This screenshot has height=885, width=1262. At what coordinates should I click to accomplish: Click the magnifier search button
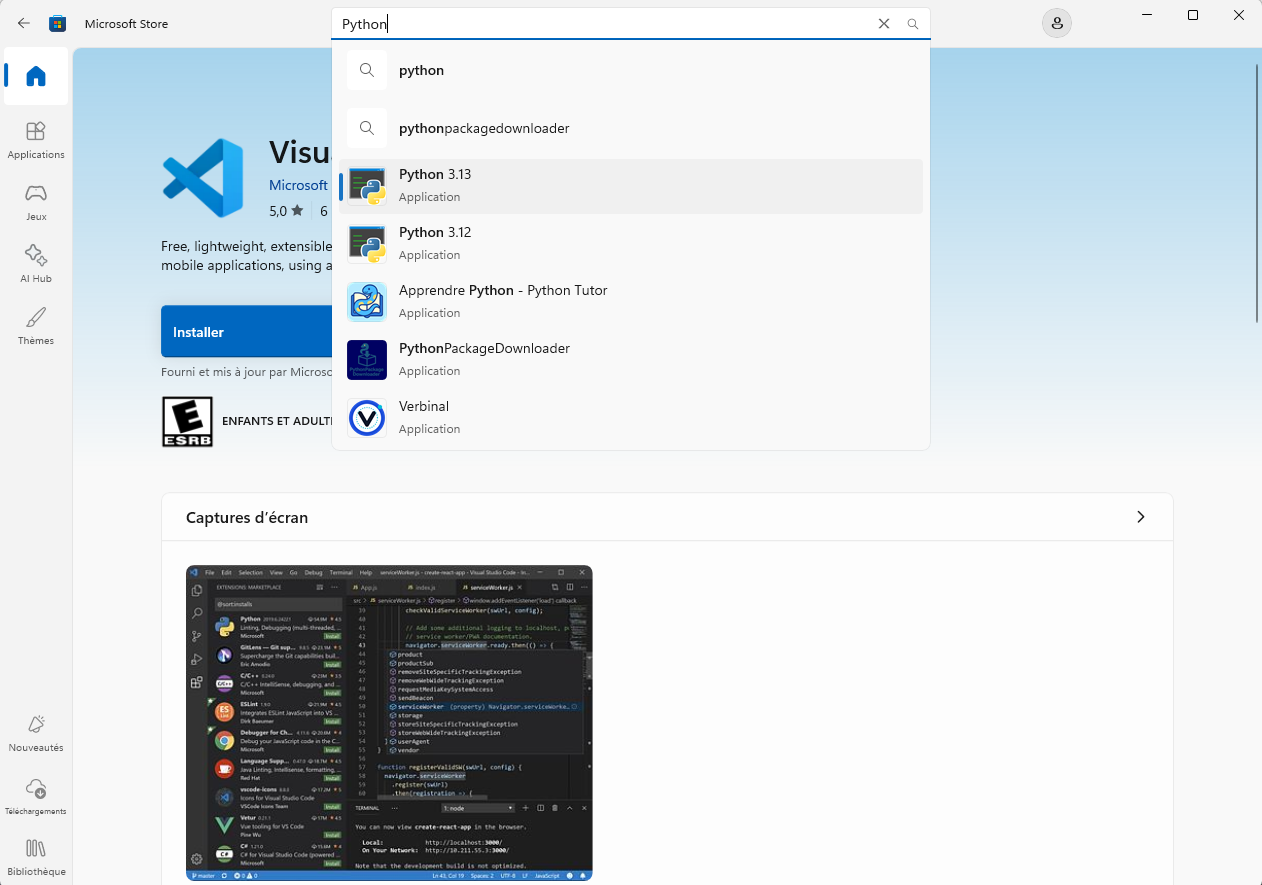click(913, 24)
